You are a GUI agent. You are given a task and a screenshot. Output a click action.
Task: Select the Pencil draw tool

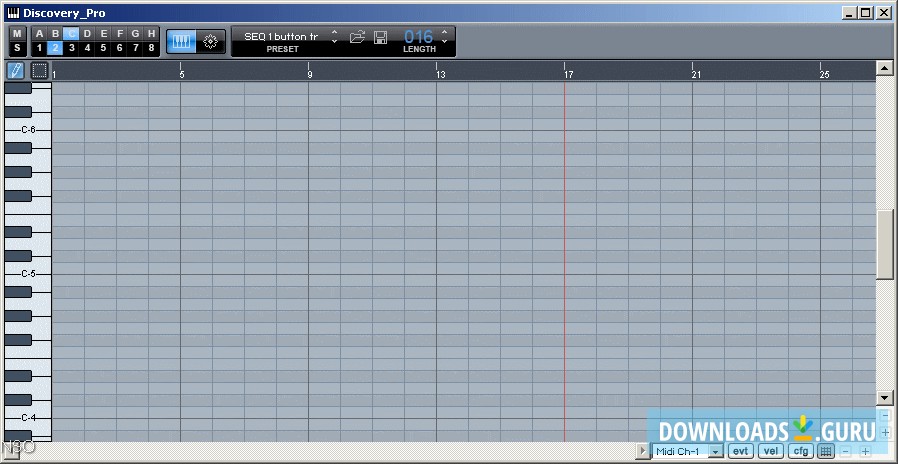pos(16,70)
